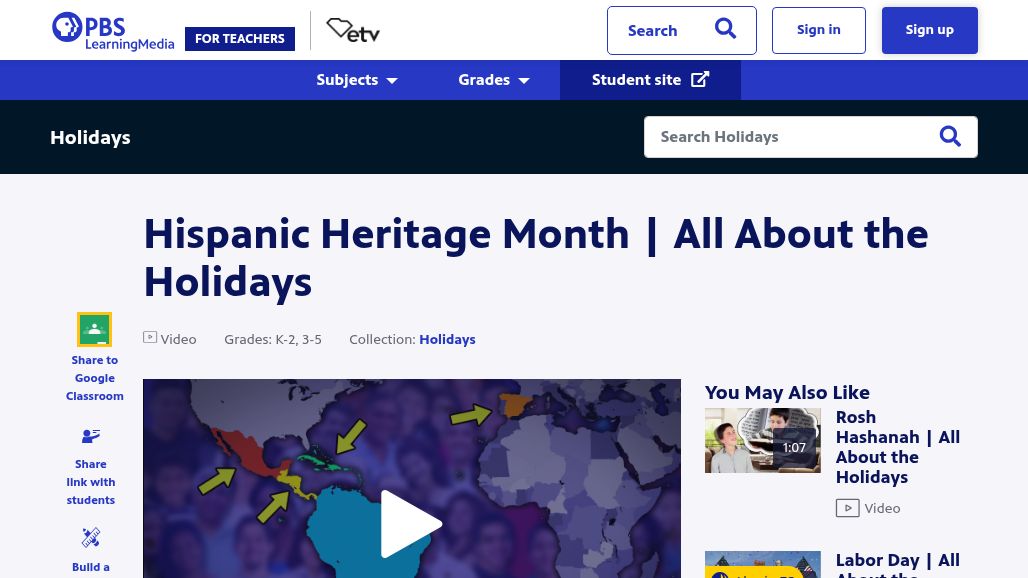Click the PBS LearningMedia logo

point(112,30)
